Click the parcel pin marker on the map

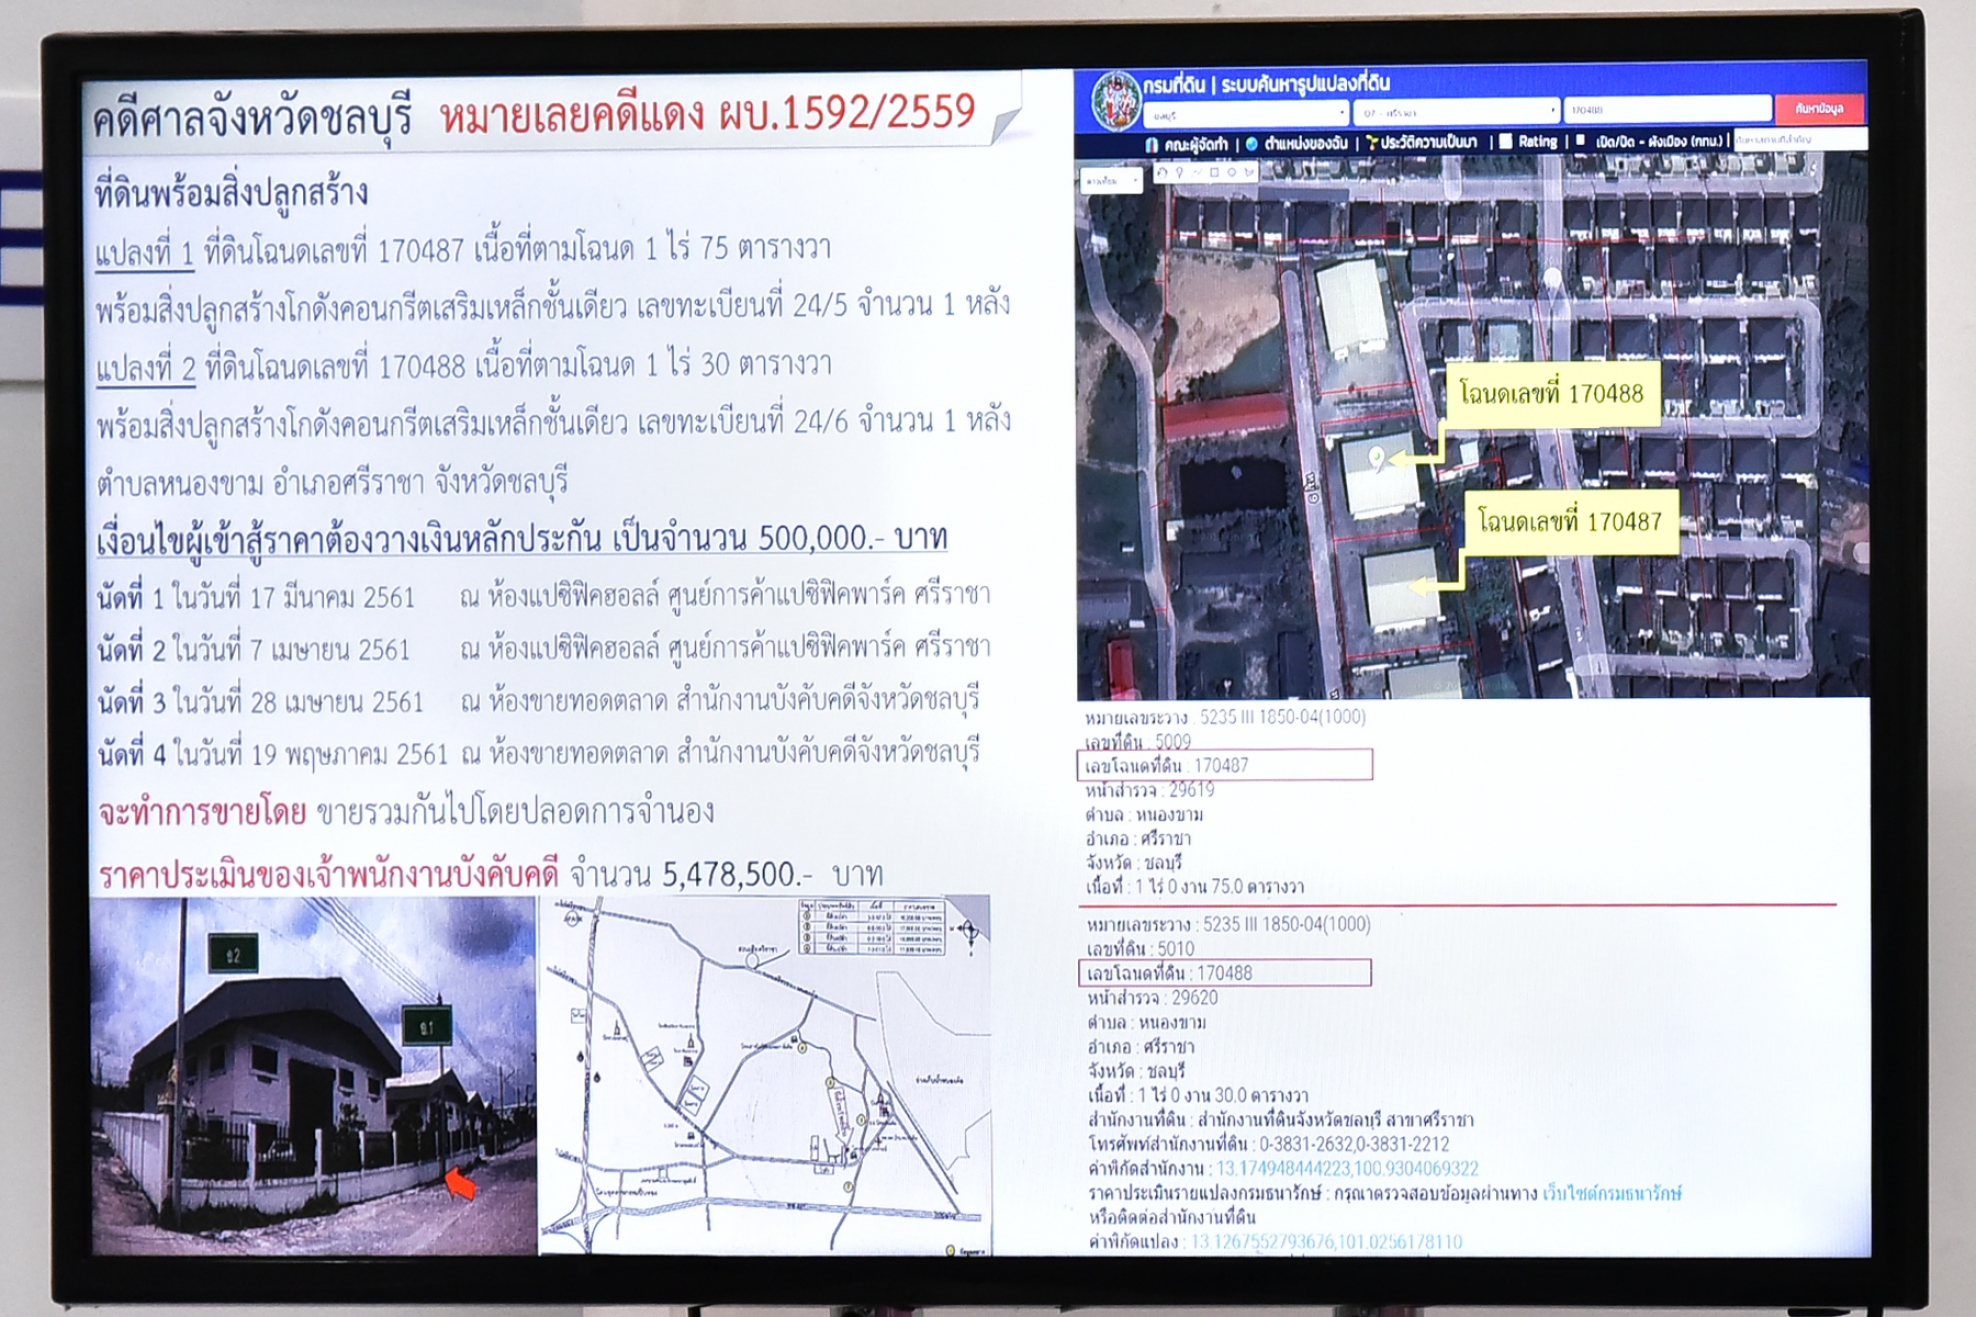click(1378, 457)
